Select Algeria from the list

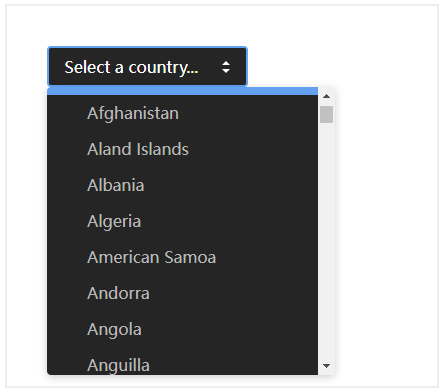[182, 221]
